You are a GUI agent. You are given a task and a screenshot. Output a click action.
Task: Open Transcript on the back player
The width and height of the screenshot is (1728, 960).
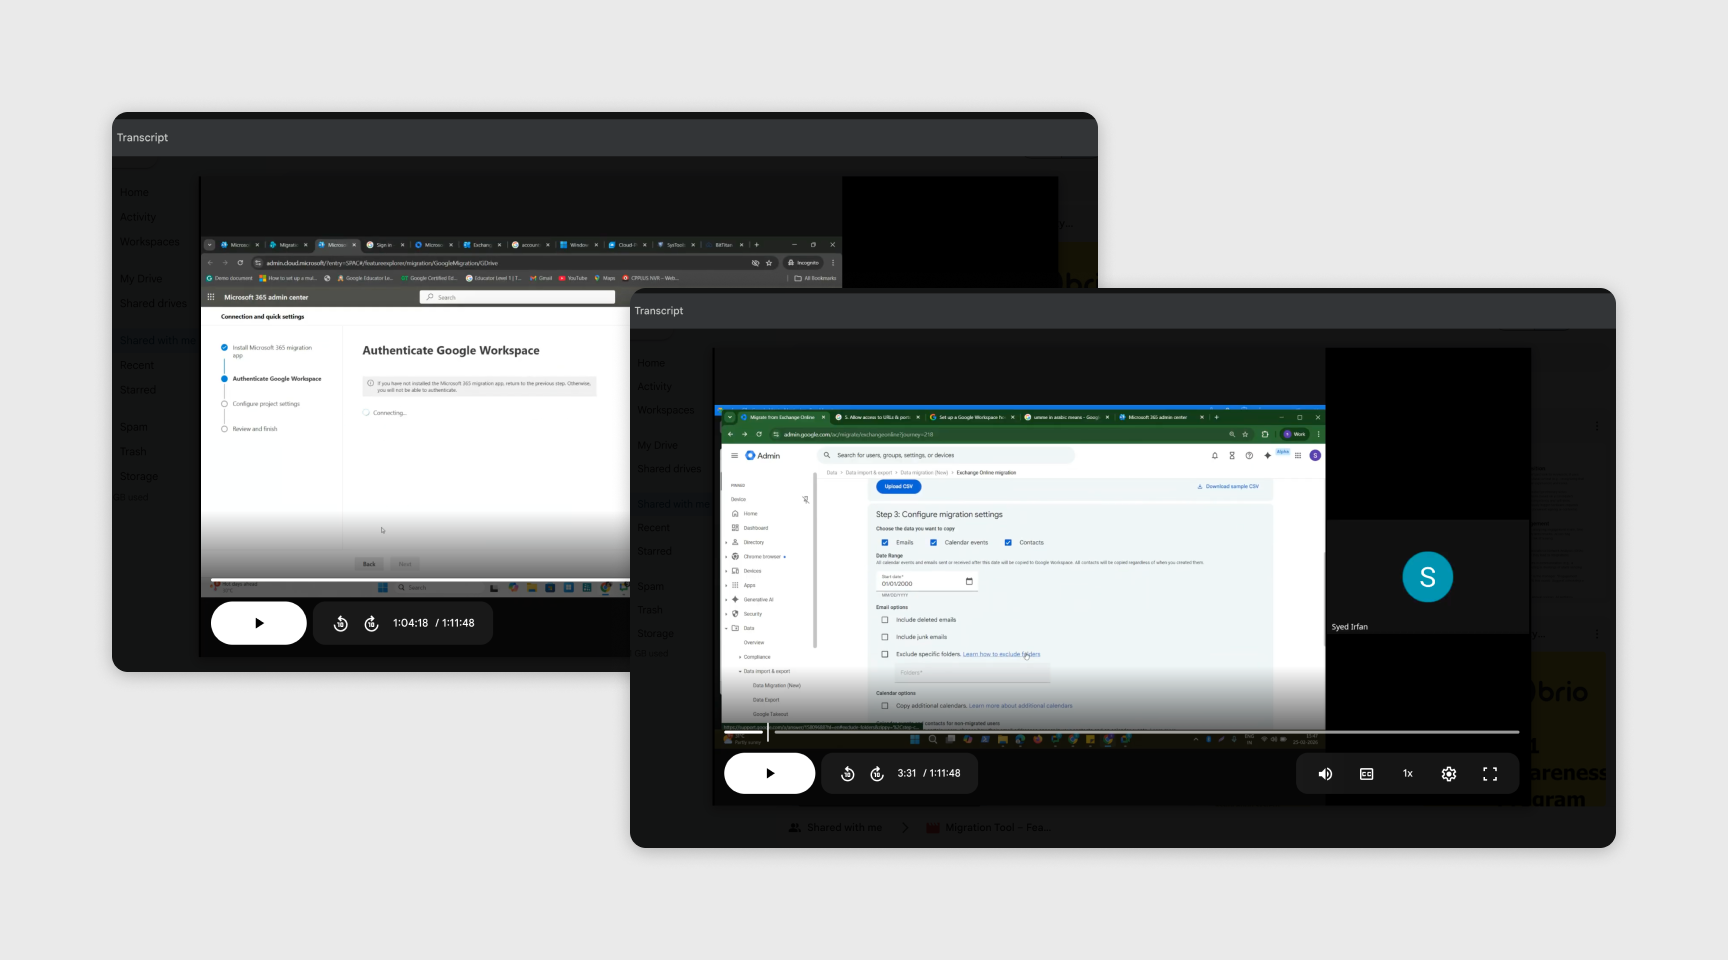tap(142, 138)
